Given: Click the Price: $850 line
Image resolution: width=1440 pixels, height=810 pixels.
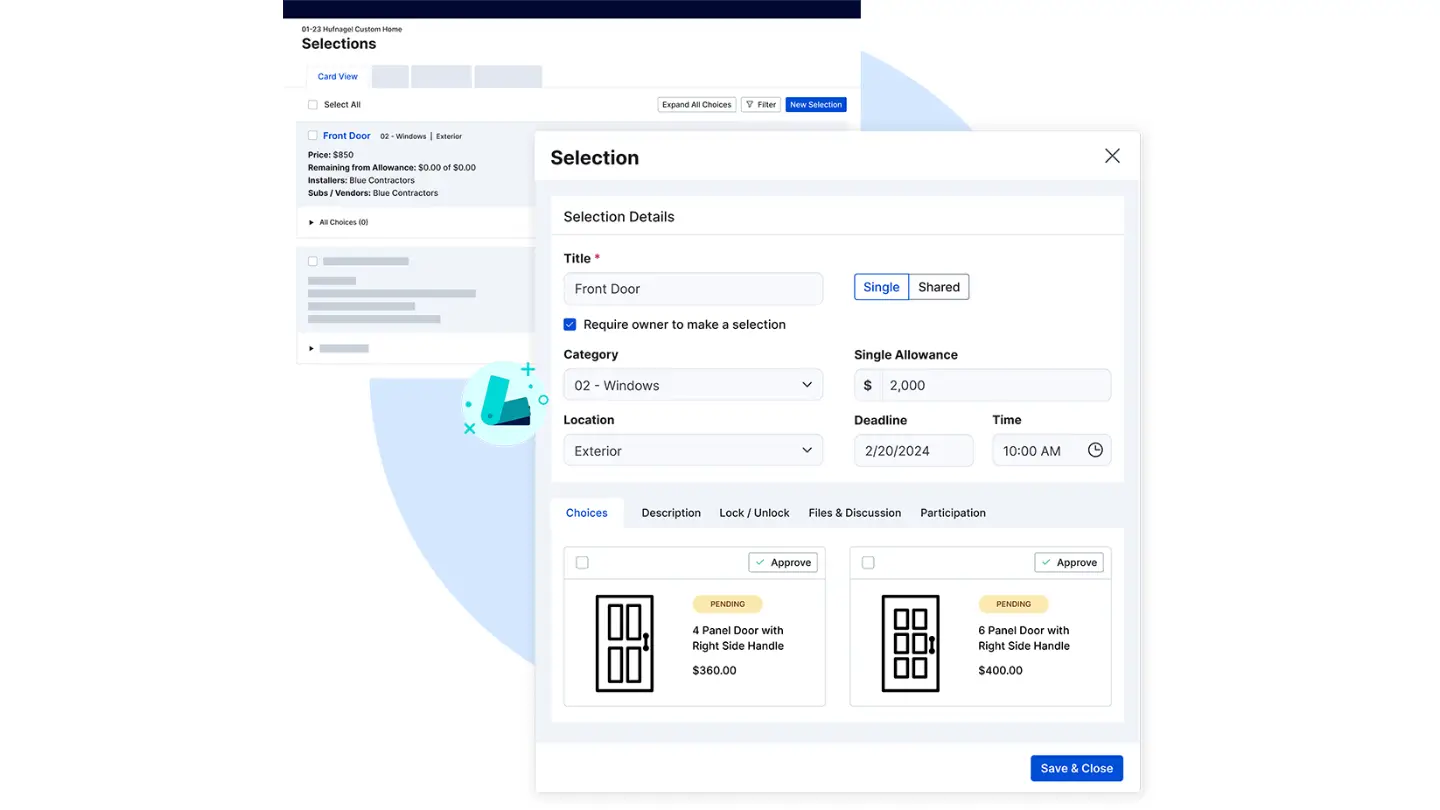Looking at the screenshot, I should 331,155.
